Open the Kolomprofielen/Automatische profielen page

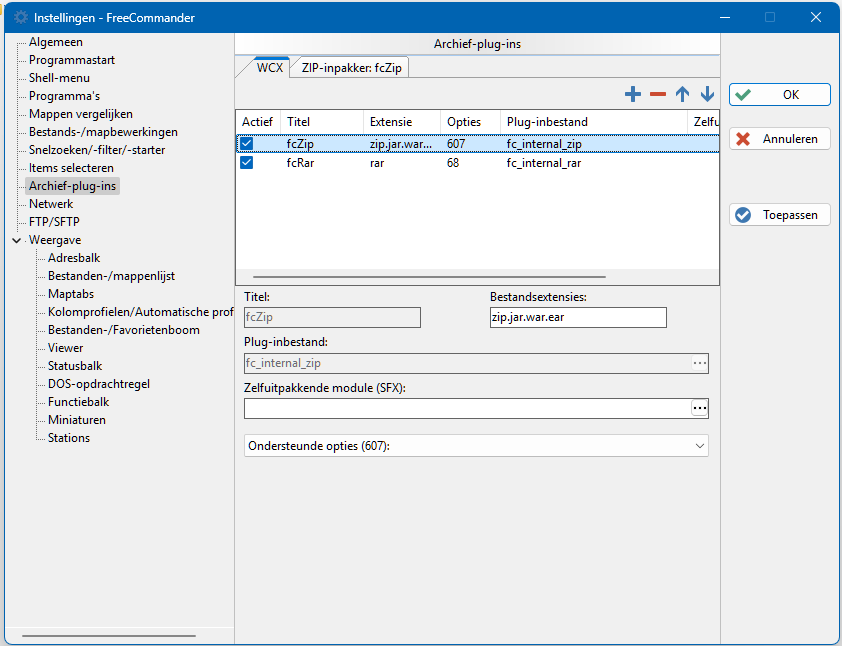(140, 312)
